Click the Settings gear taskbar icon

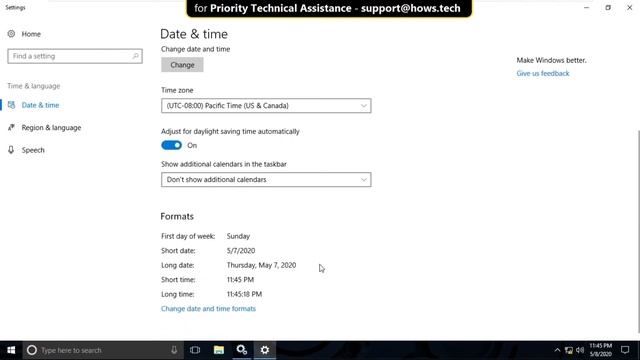pos(265,350)
